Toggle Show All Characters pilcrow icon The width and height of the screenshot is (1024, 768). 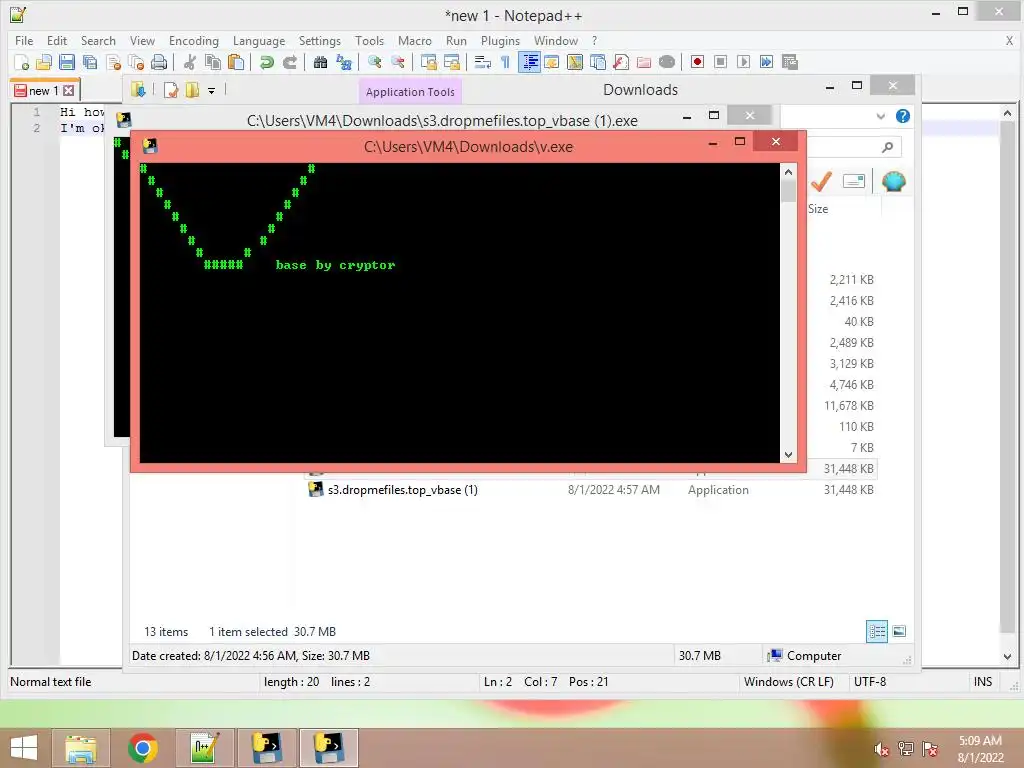coord(505,62)
